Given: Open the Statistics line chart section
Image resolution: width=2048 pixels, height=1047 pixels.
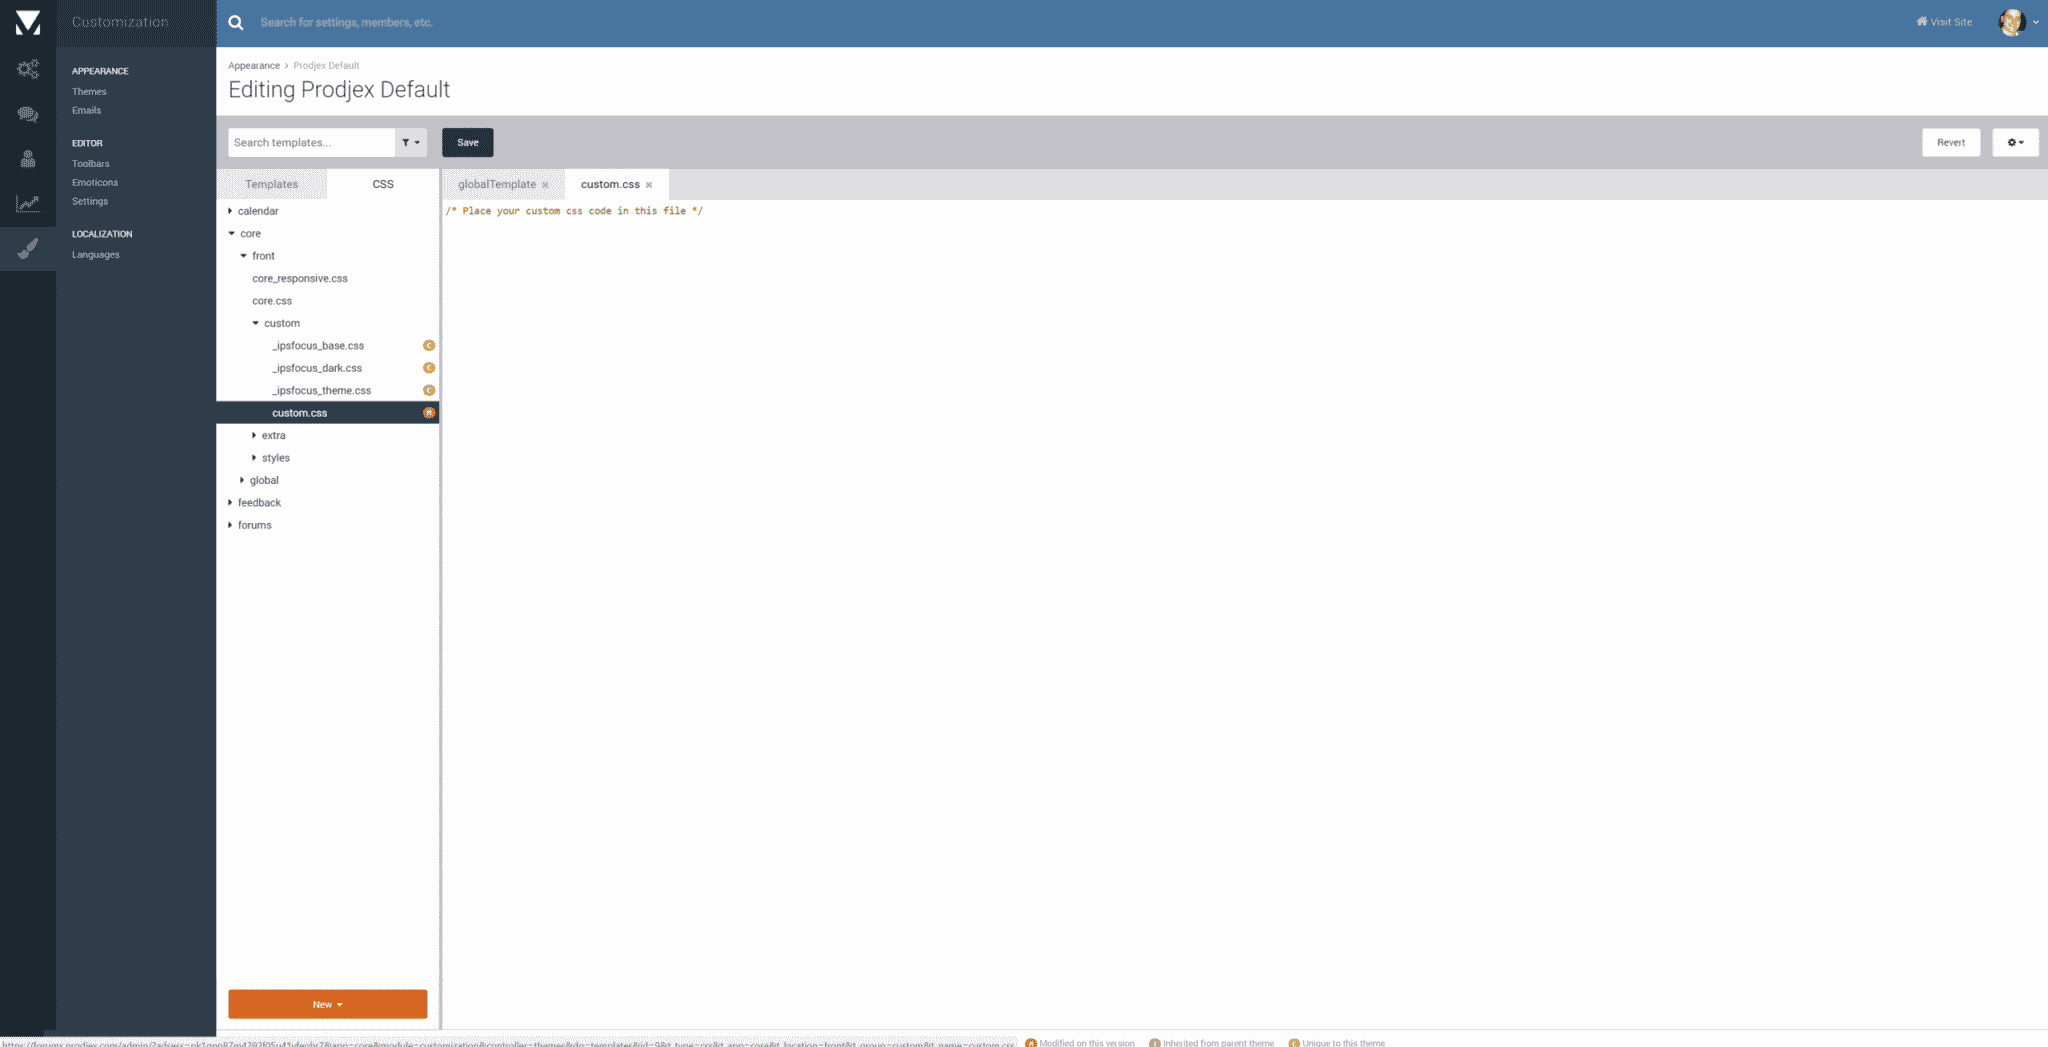Looking at the screenshot, I should pyautogui.click(x=28, y=203).
